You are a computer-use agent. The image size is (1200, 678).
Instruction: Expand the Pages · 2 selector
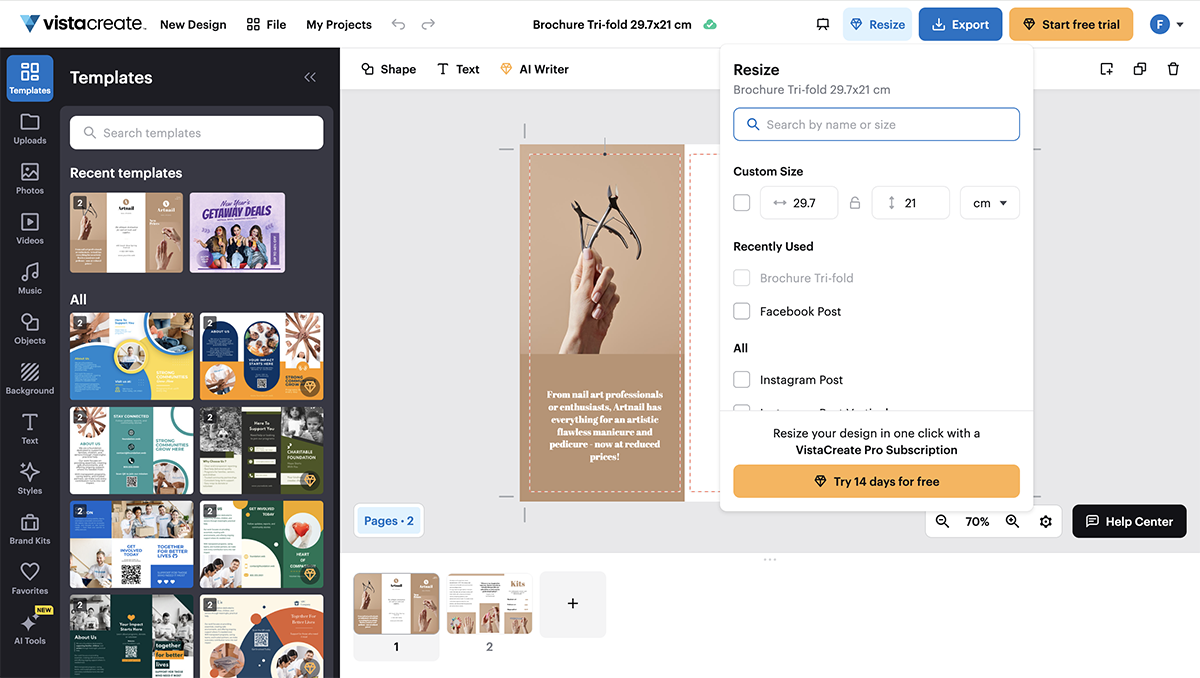388,520
